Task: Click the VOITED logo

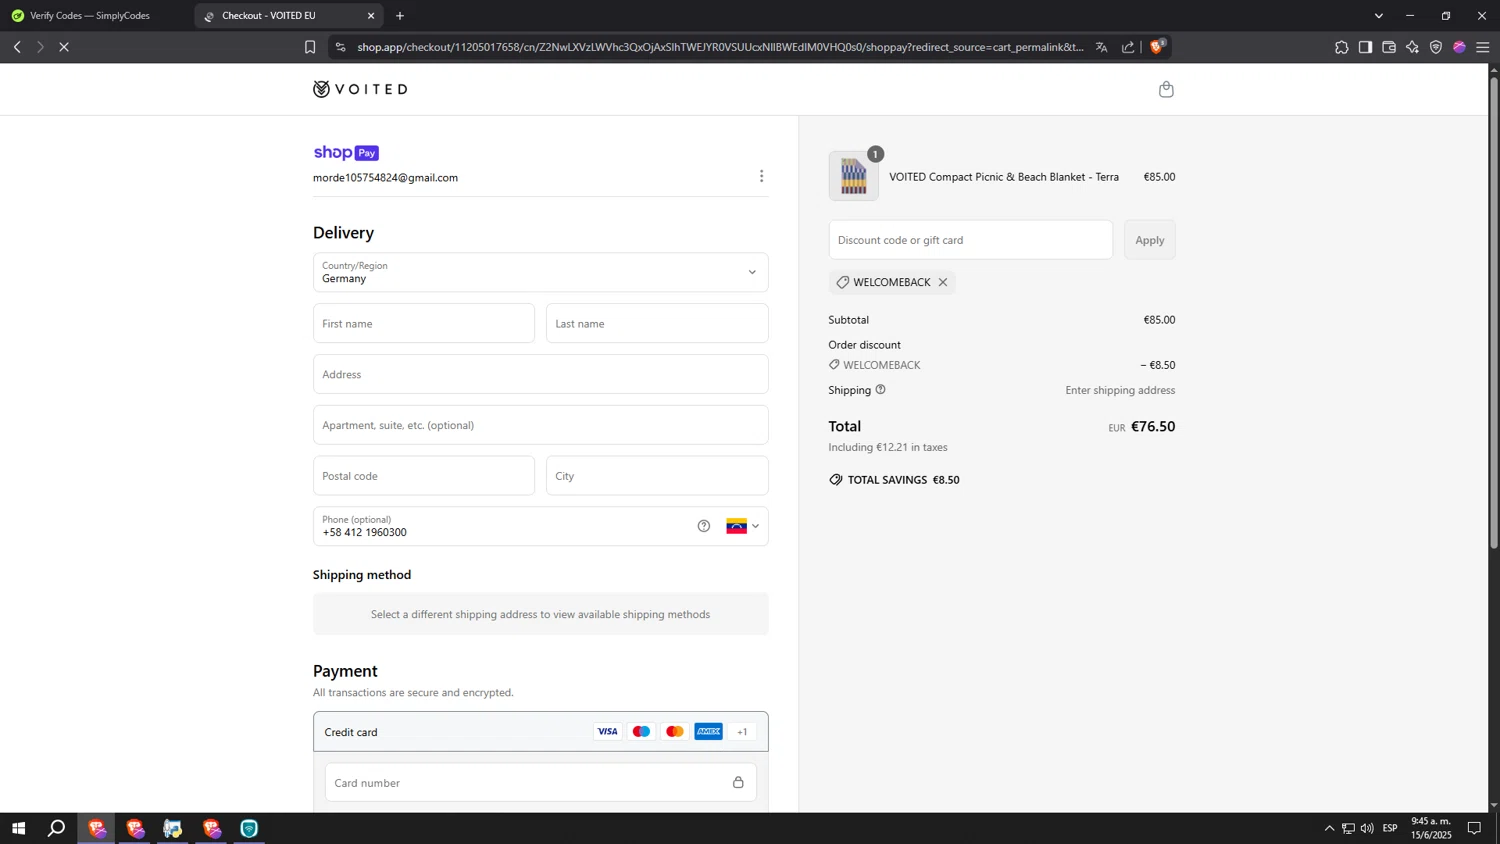Action: tap(360, 89)
